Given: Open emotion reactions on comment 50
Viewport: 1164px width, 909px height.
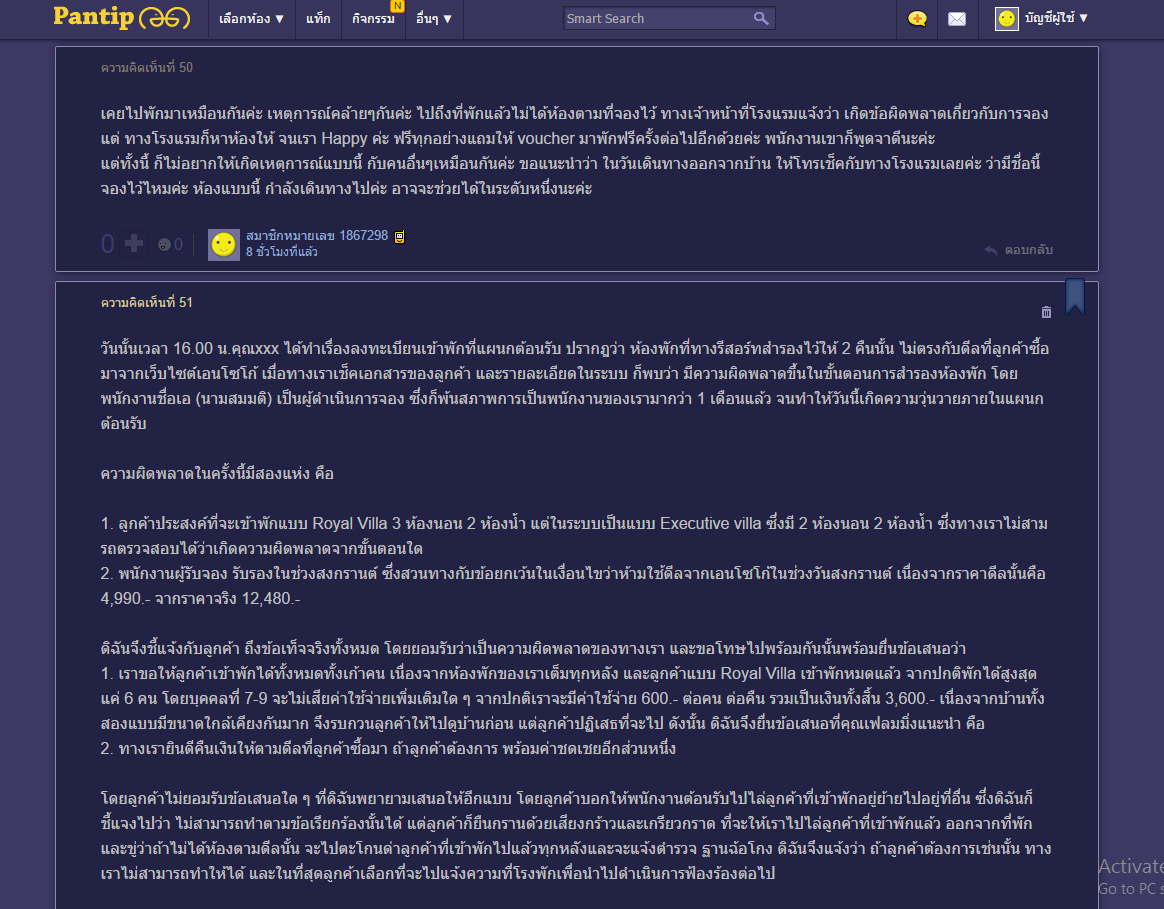Looking at the screenshot, I should [169, 244].
